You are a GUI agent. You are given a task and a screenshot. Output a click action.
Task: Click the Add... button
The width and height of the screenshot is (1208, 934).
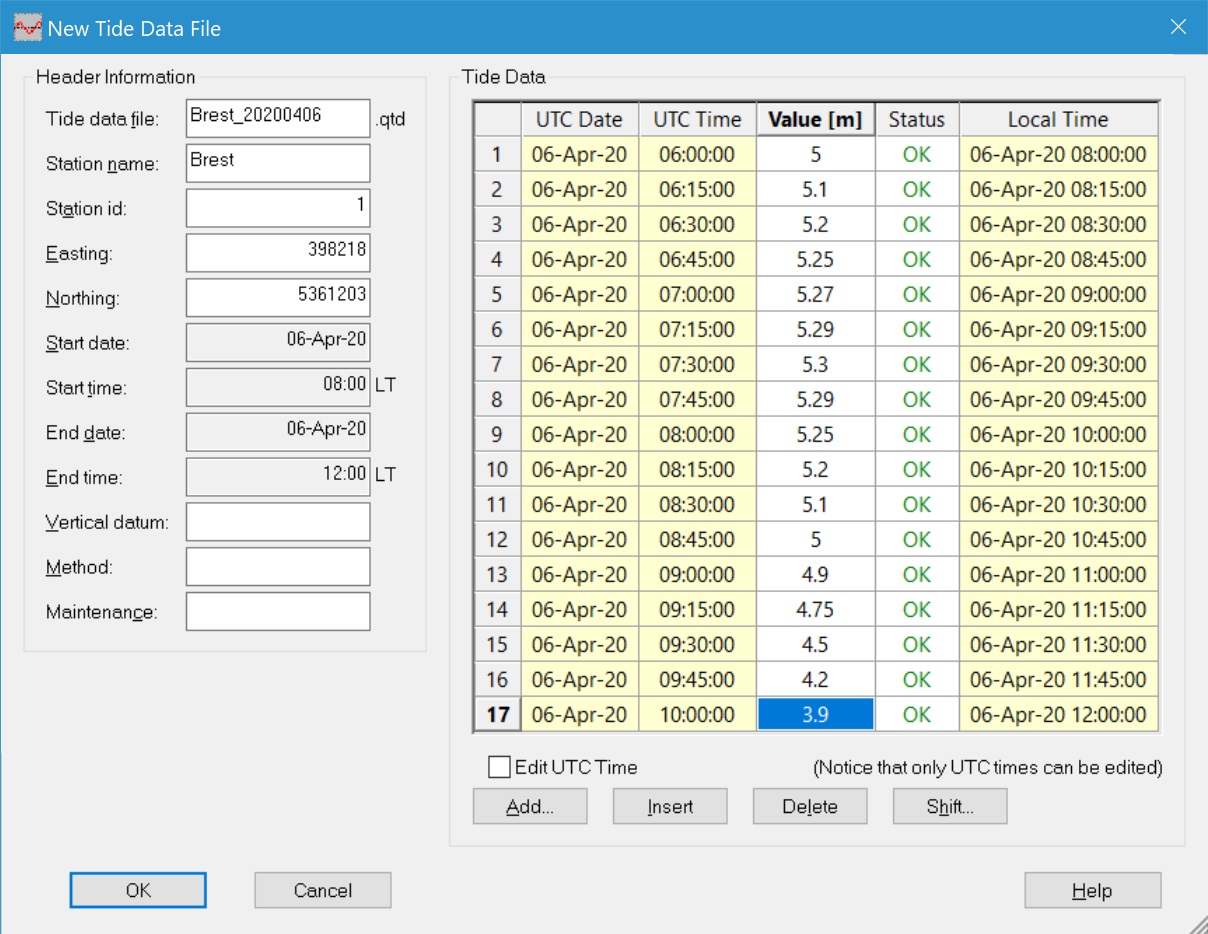point(530,807)
